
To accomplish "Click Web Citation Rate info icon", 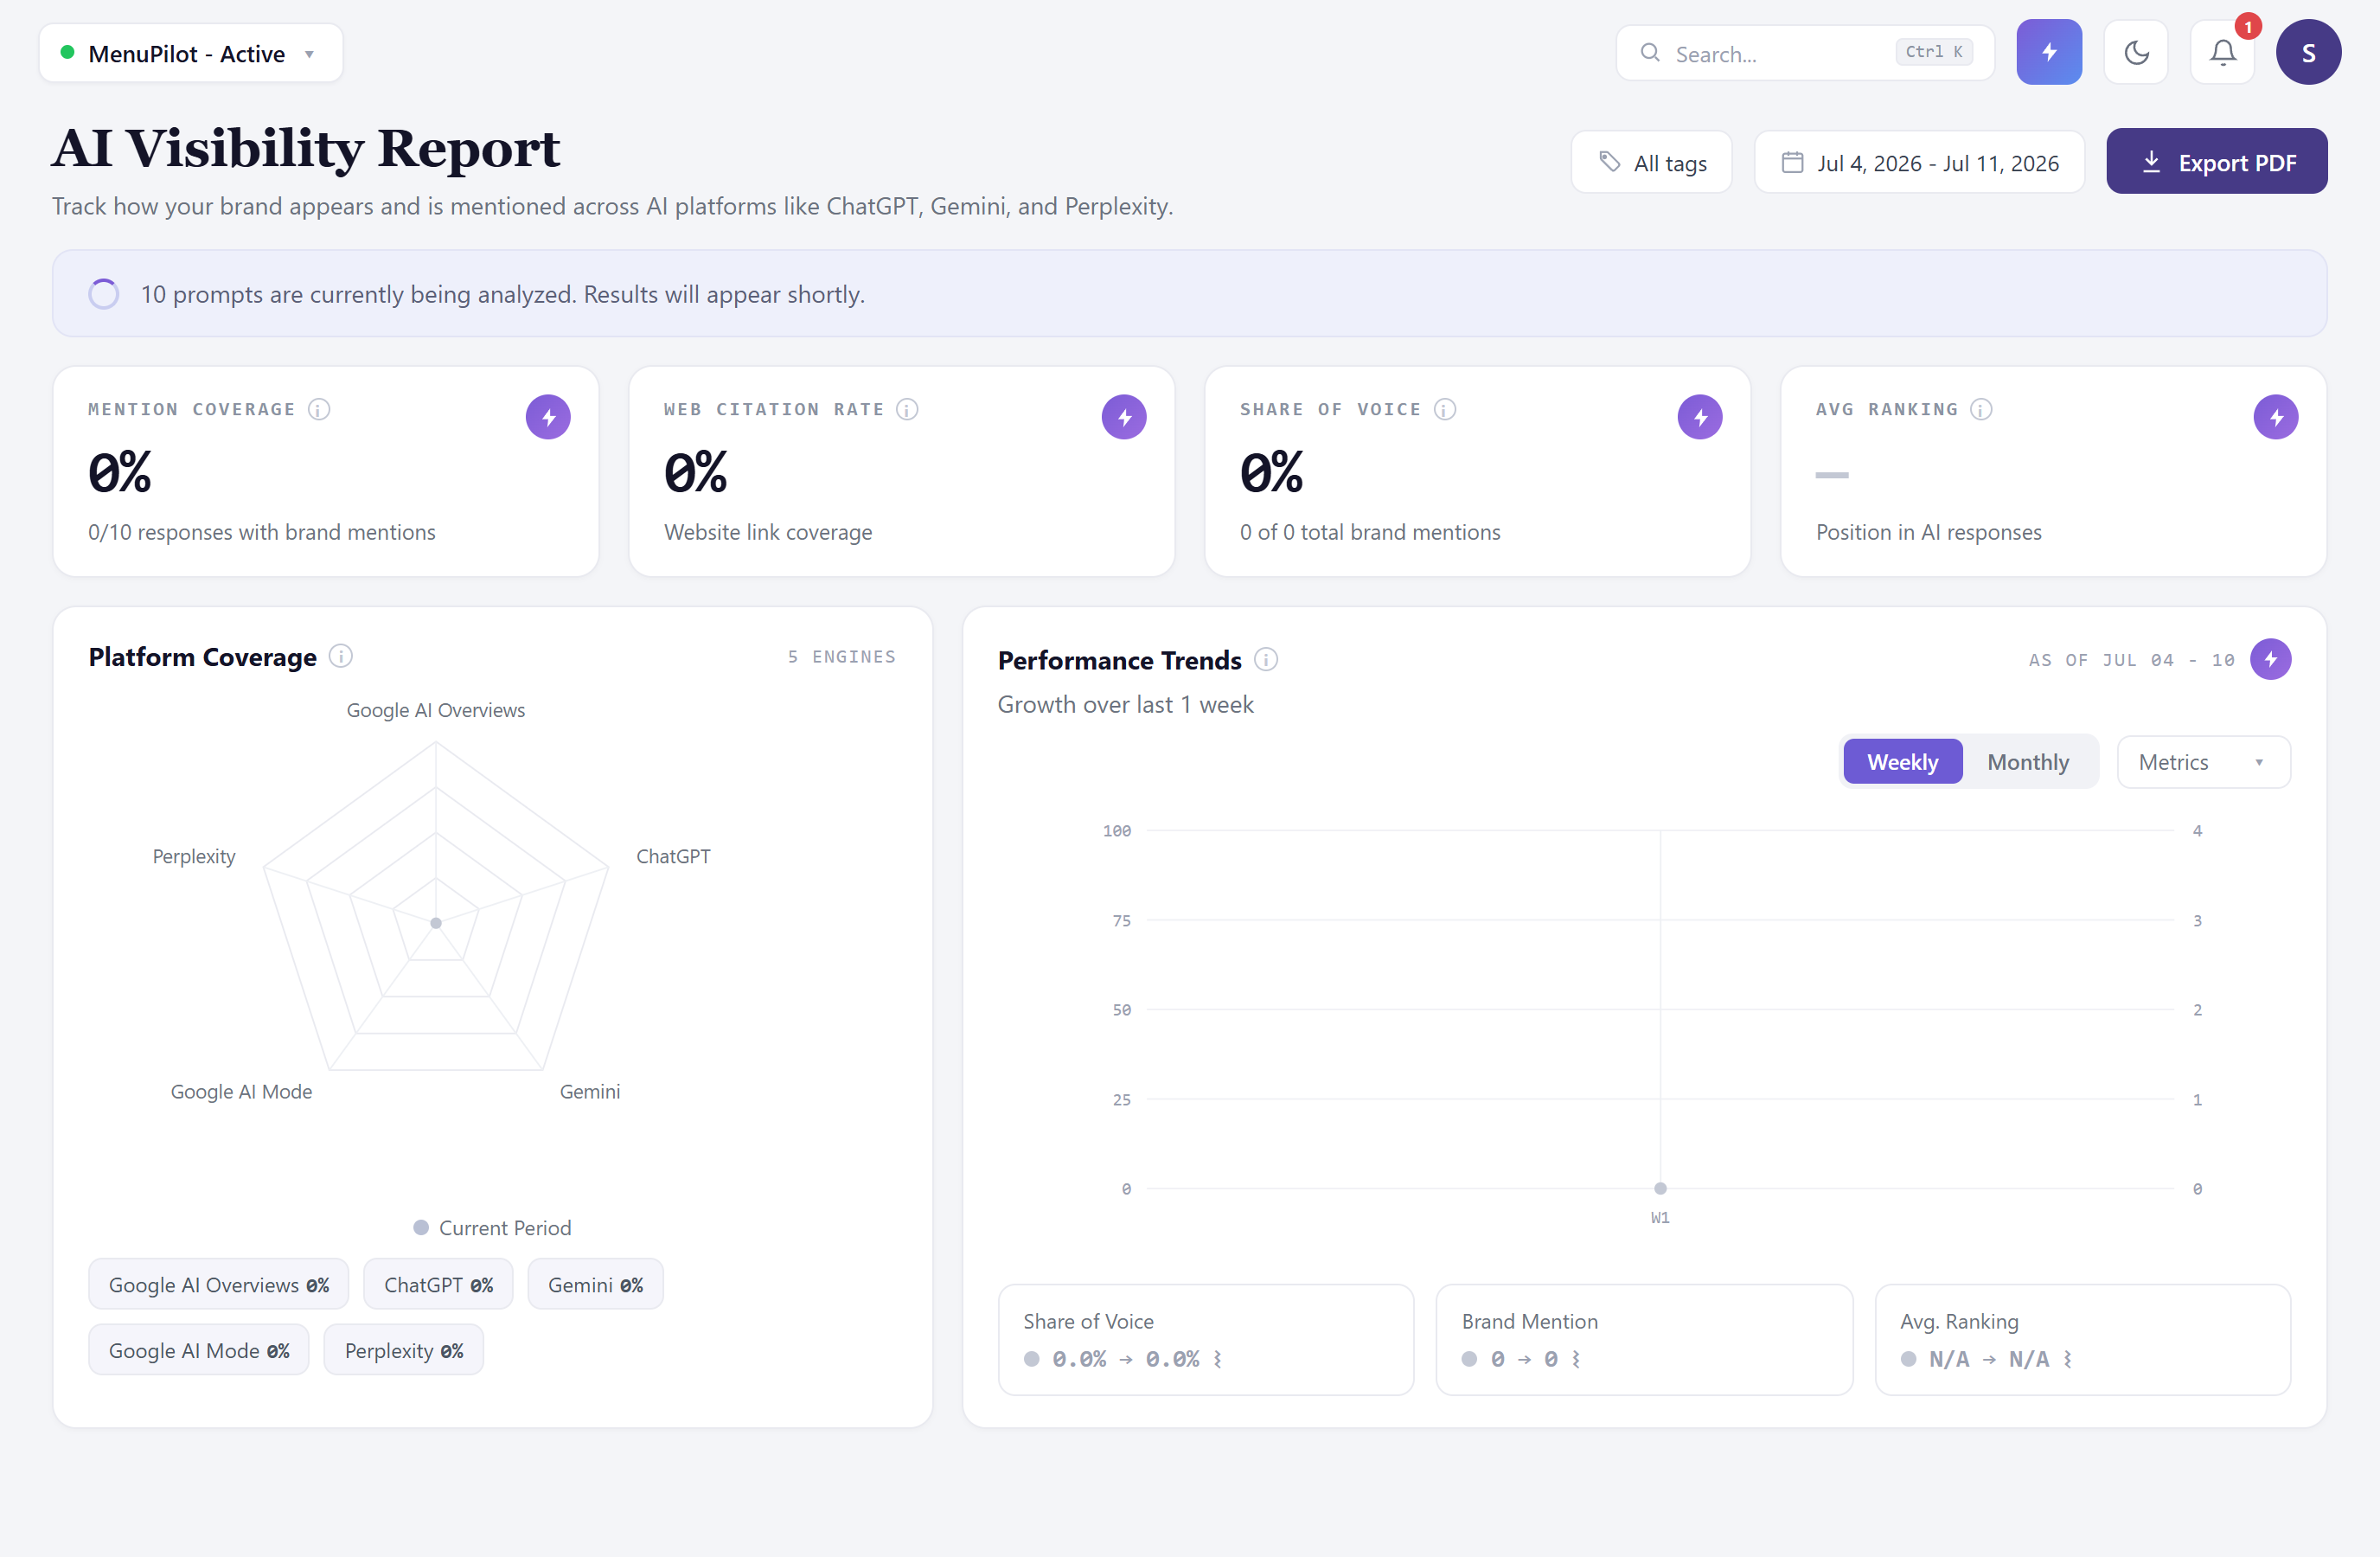I will click(907, 409).
